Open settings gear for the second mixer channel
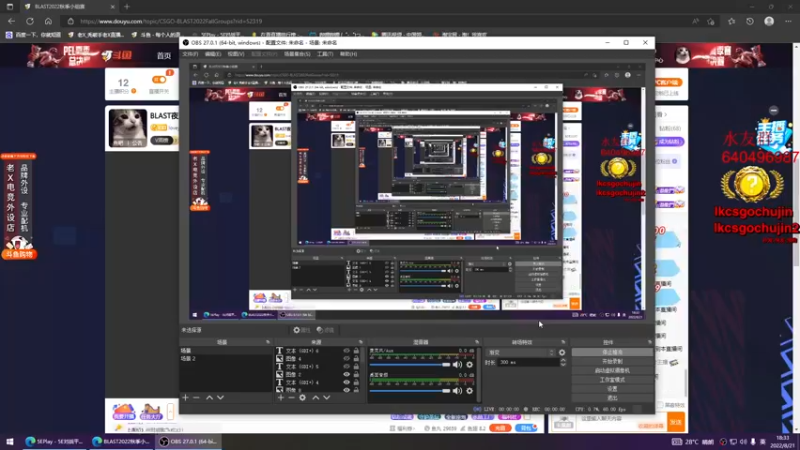The width and height of the screenshot is (800, 450). pos(469,391)
